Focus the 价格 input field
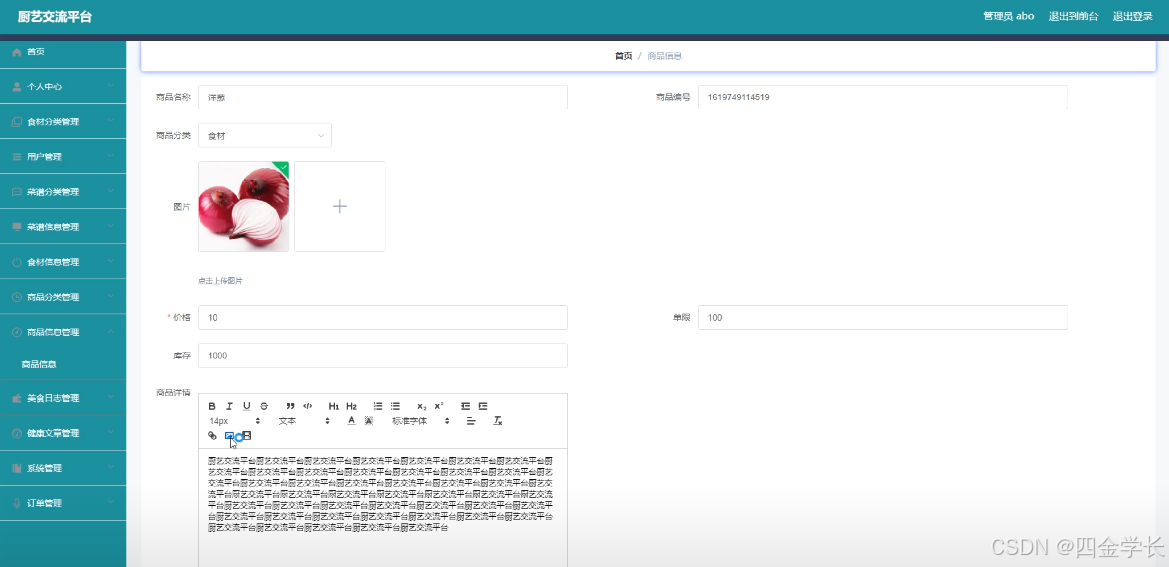The height and width of the screenshot is (567, 1169). click(382, 317)
